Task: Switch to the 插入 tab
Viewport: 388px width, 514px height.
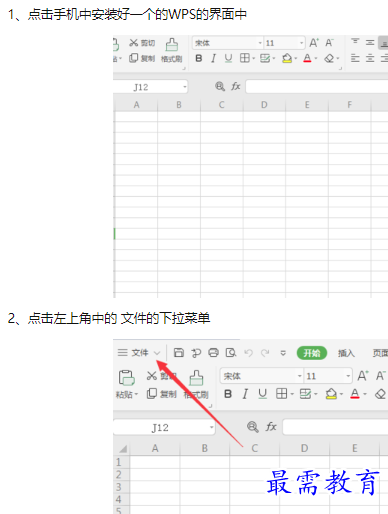Action: [x=346, y=353]
